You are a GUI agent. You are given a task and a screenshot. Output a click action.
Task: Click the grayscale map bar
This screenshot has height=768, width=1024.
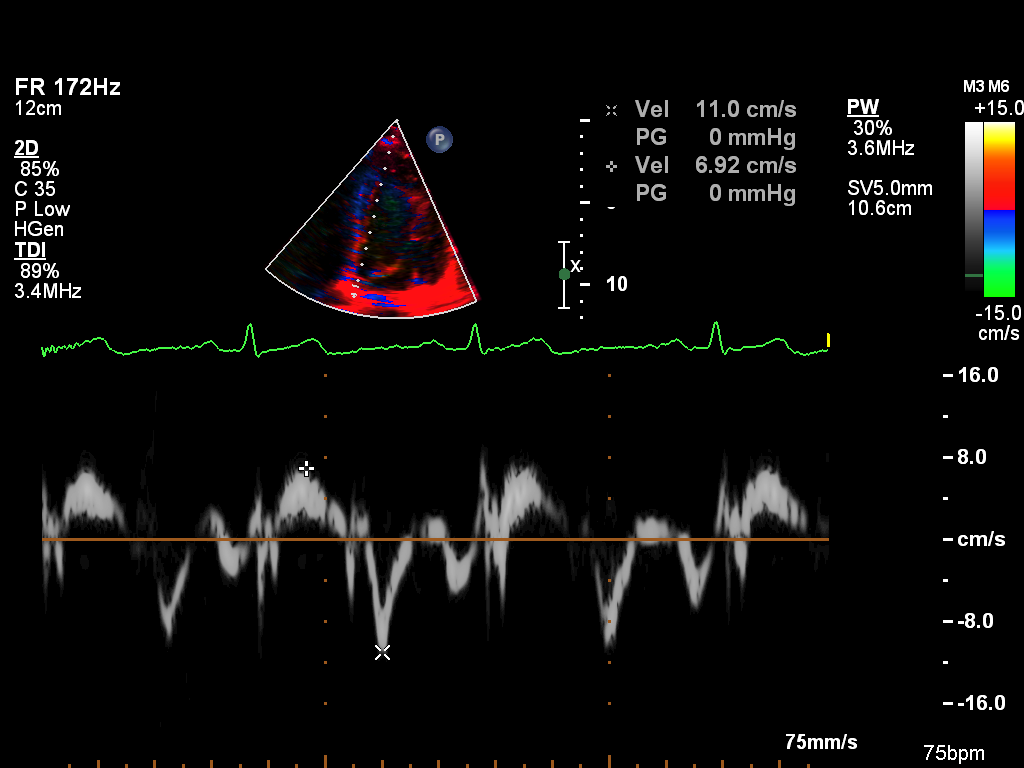(973, 210)
